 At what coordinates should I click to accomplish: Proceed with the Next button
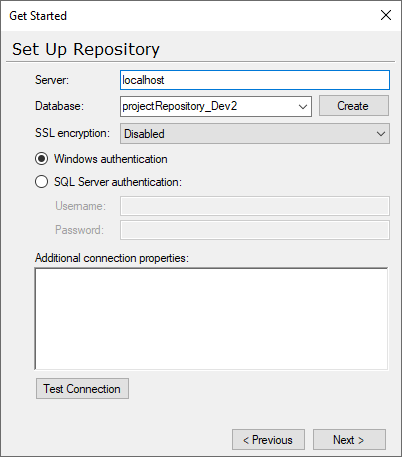[x=349, y=440]
